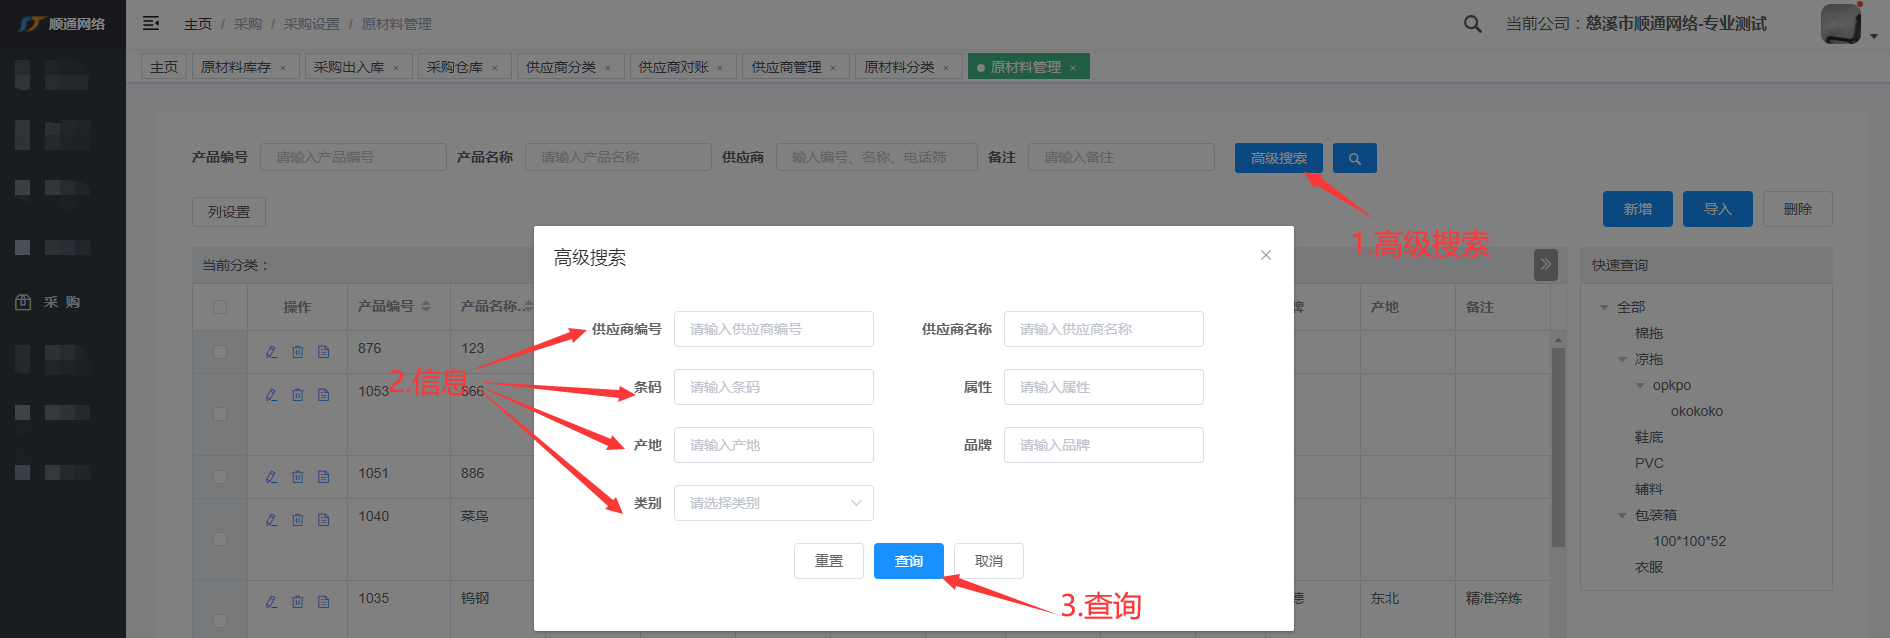Check the row checkbox for product 876
Screen dimensions: 1890x638
point(220,352)
